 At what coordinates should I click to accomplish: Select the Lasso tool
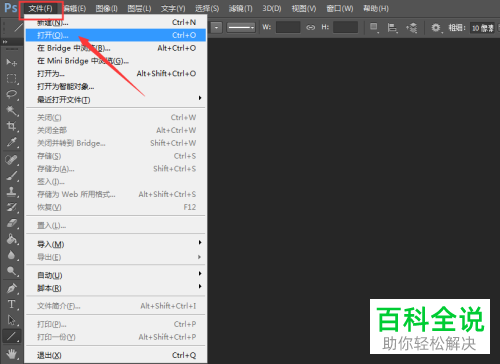pos(12,94)
